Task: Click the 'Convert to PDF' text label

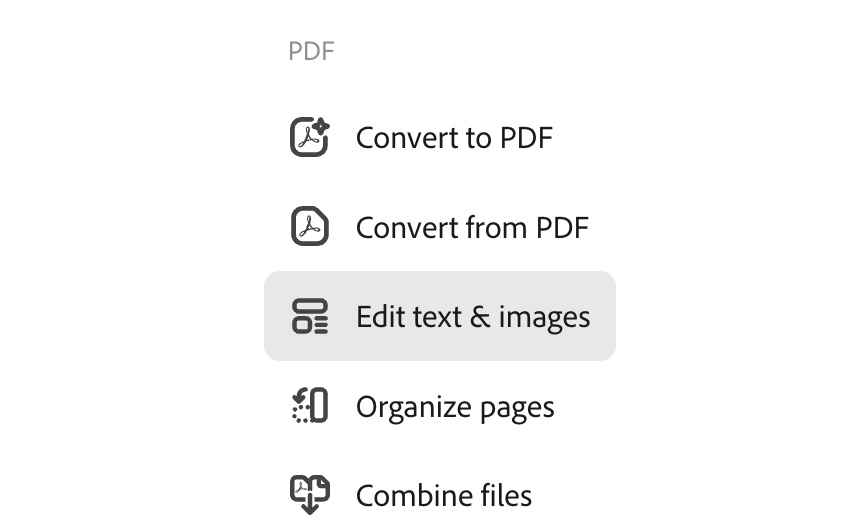Action: click(x=454, y=138)
